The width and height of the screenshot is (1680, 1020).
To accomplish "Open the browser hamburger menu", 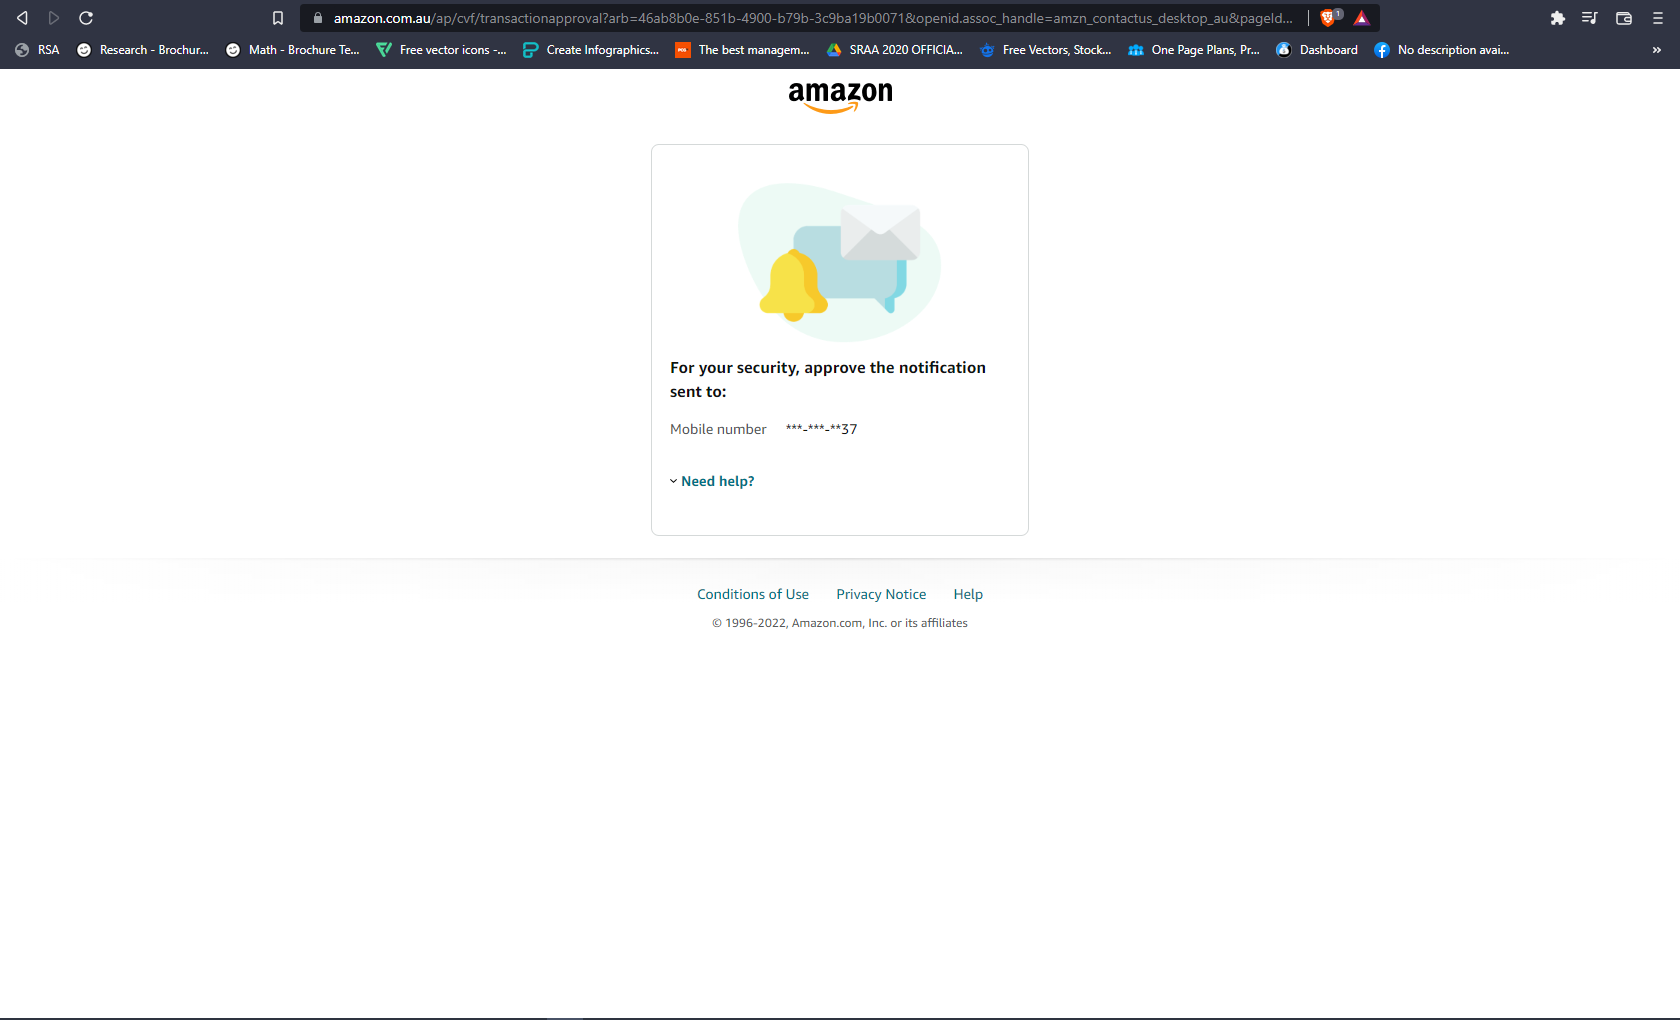I will (x=1657, y=18).
